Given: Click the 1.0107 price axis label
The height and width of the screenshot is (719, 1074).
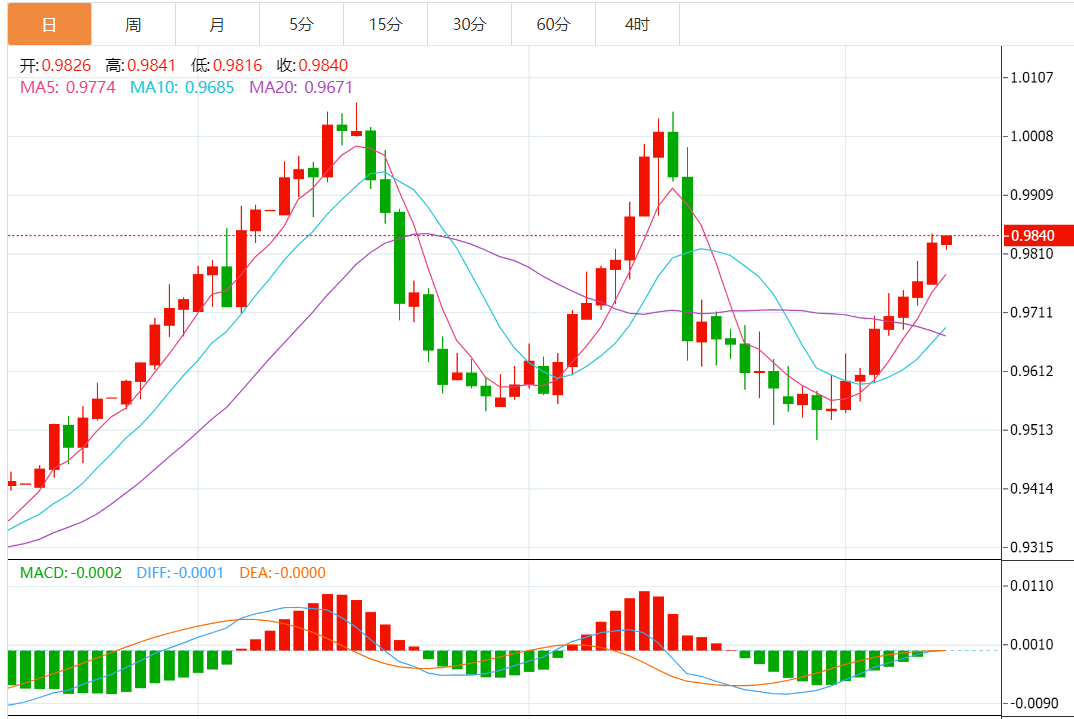Looking at the screenshot, I should (x=1032, y=77).
